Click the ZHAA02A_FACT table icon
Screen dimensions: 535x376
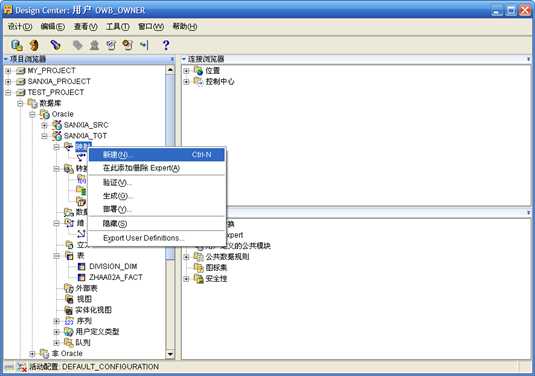point(82,277)
